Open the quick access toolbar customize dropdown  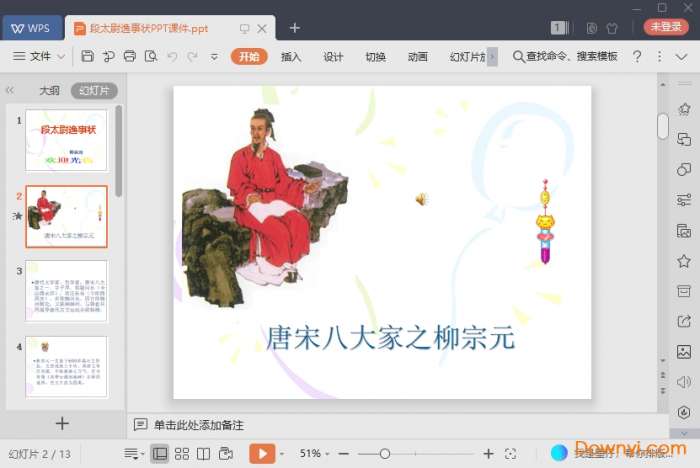pyautogui.click(x=214, y=57)
